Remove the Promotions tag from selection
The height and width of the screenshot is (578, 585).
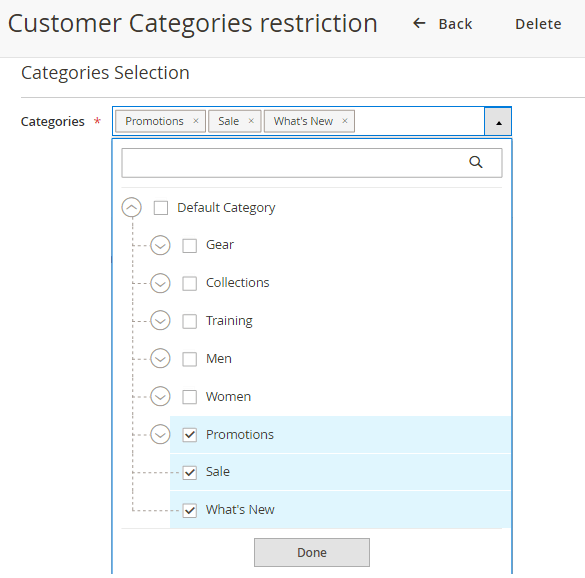pyautogui.click(x=195, y=121)
